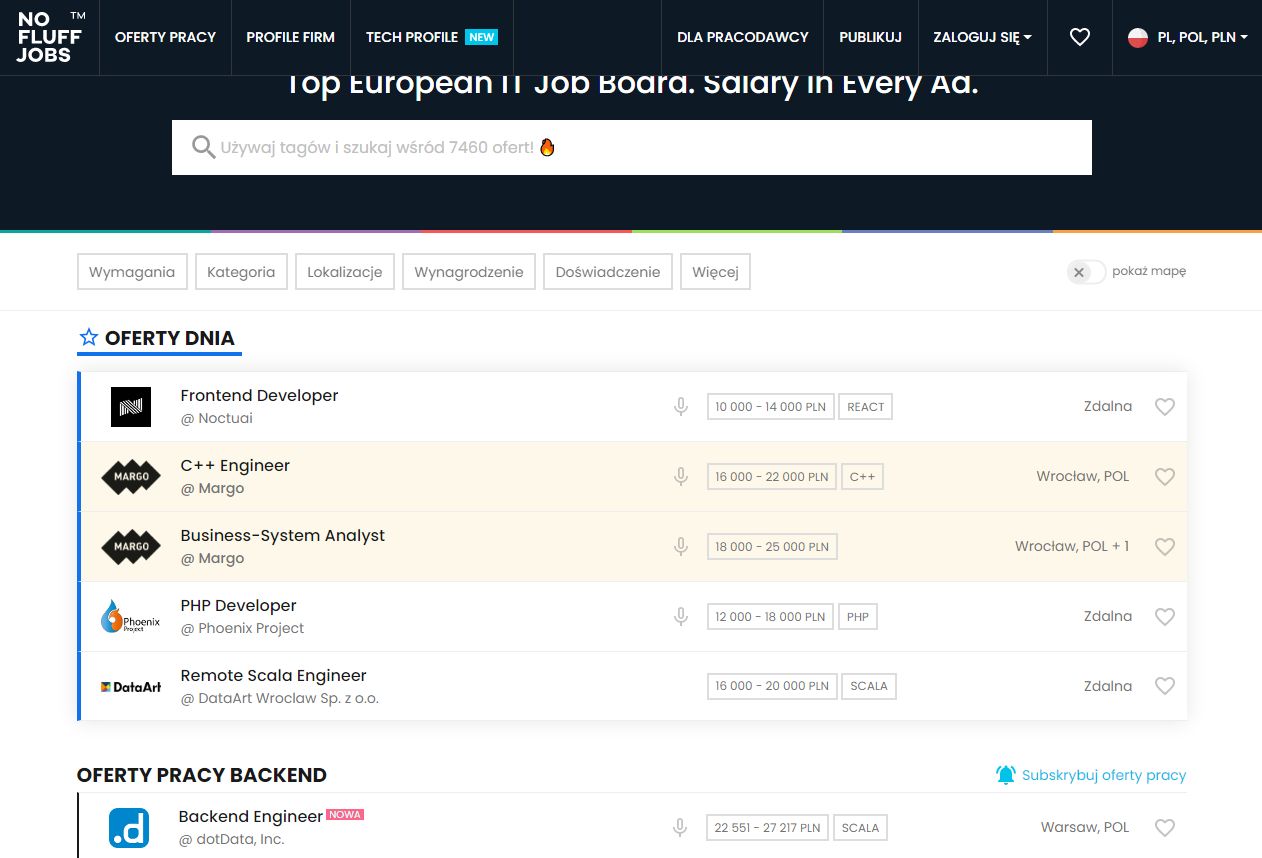Image resolution: width=1262 pixels, height=858 pixels.
Task: Expand the Więcej filter
Action: pos(715,272)
